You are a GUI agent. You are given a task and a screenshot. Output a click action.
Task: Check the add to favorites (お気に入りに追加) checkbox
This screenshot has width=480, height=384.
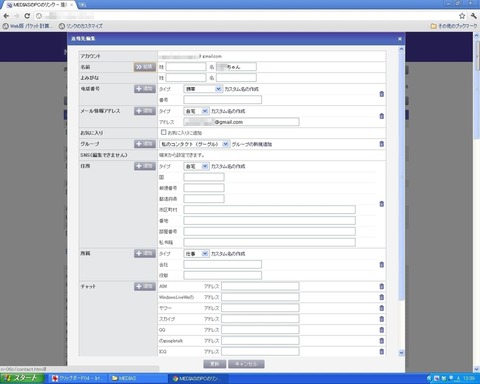pyautogui.click(x=163, y=132)
